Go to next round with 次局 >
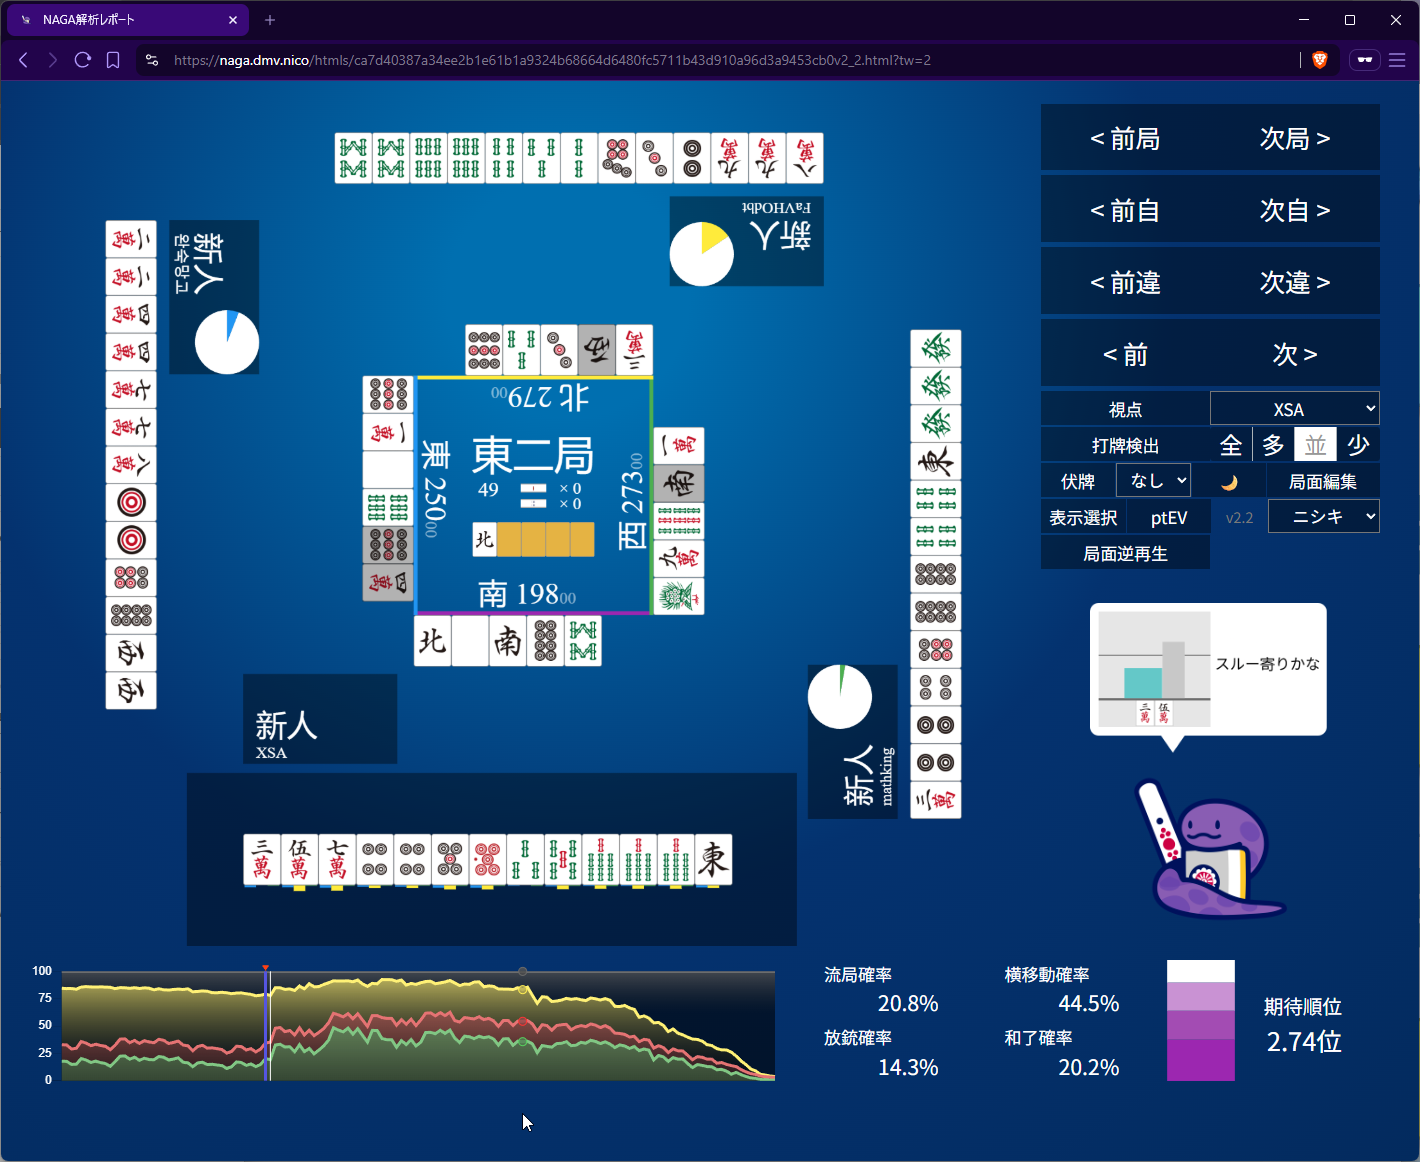Screen dimensions: 1420x1162 (1294, 139)
